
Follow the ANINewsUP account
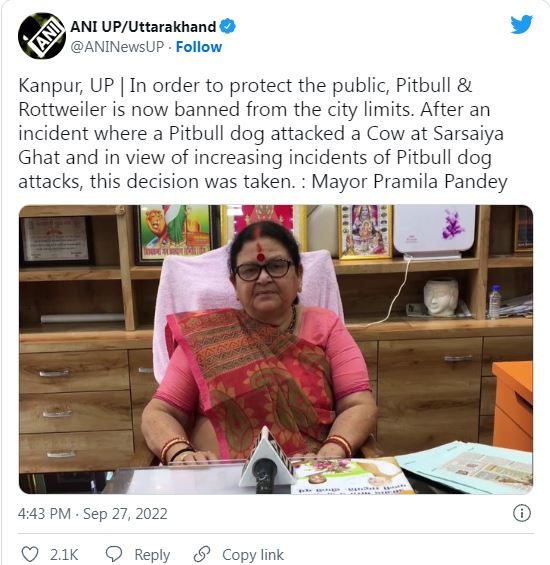(199, 47)
